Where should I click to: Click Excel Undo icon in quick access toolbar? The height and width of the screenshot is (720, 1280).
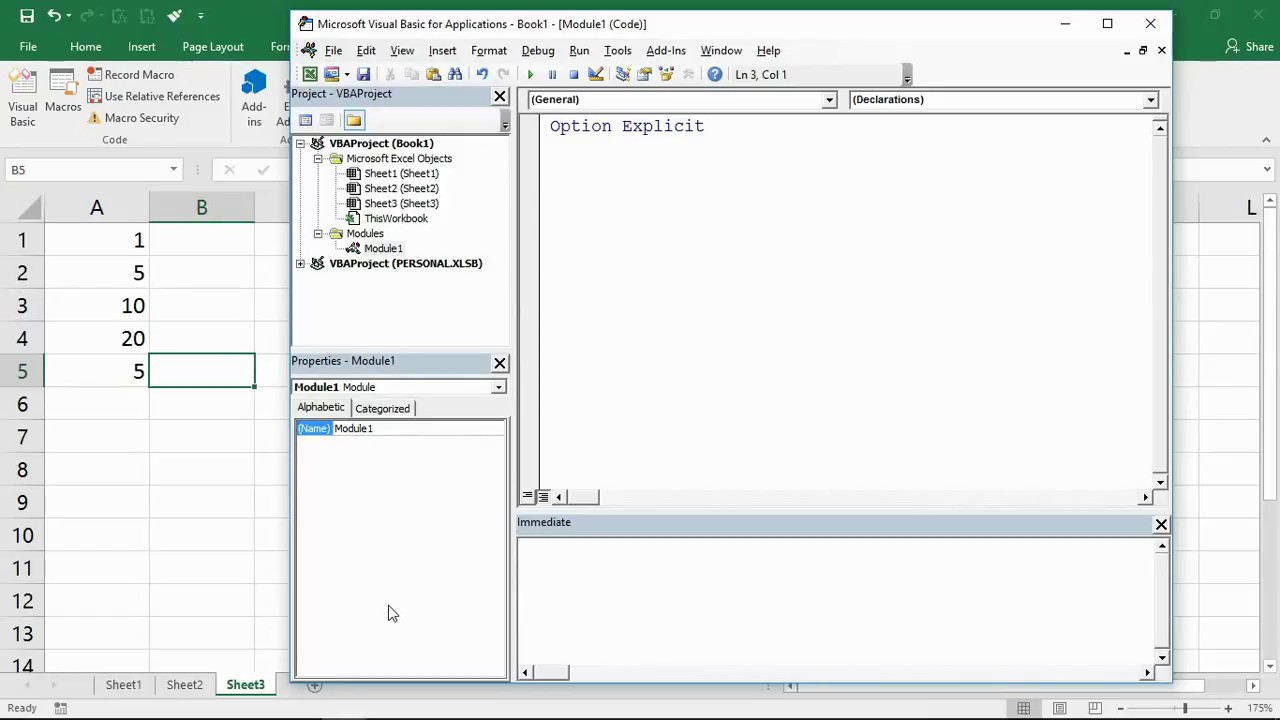(x=55, y=16)
